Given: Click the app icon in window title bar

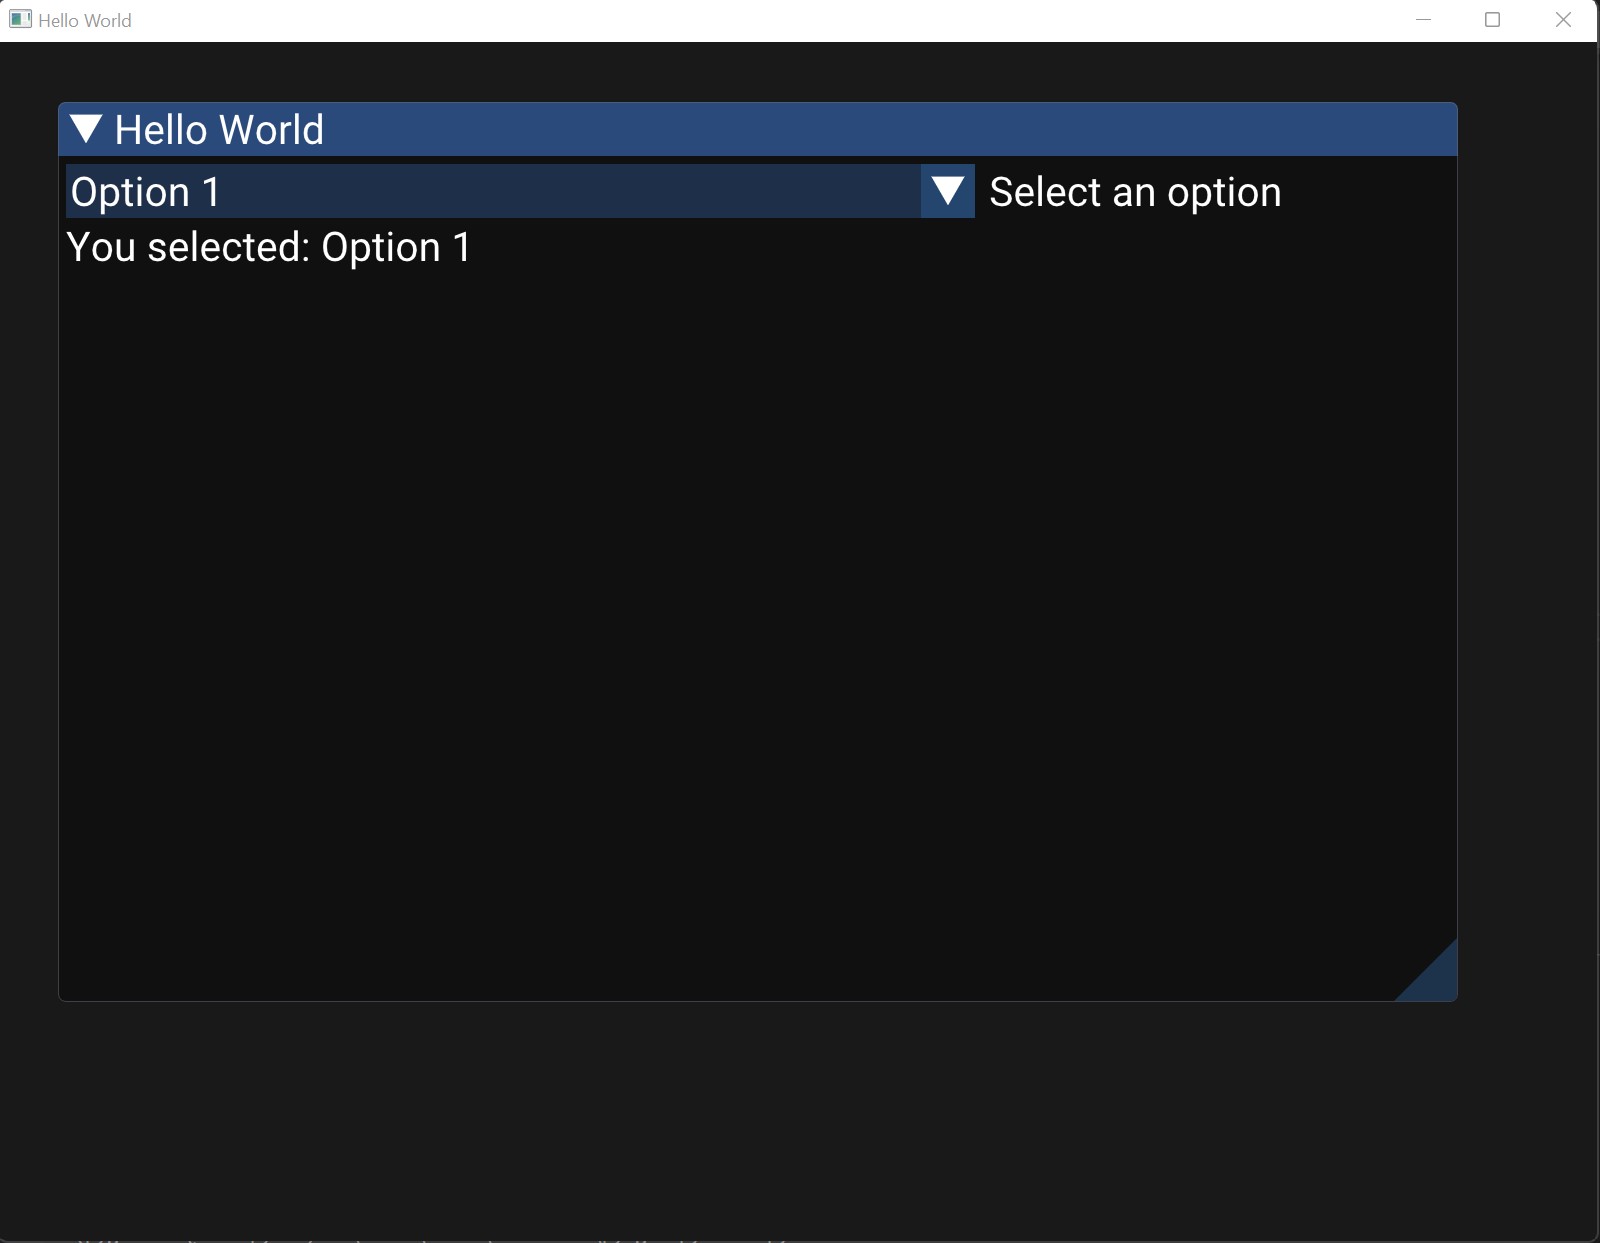Looking at the screenshot, I should [20, 20].
